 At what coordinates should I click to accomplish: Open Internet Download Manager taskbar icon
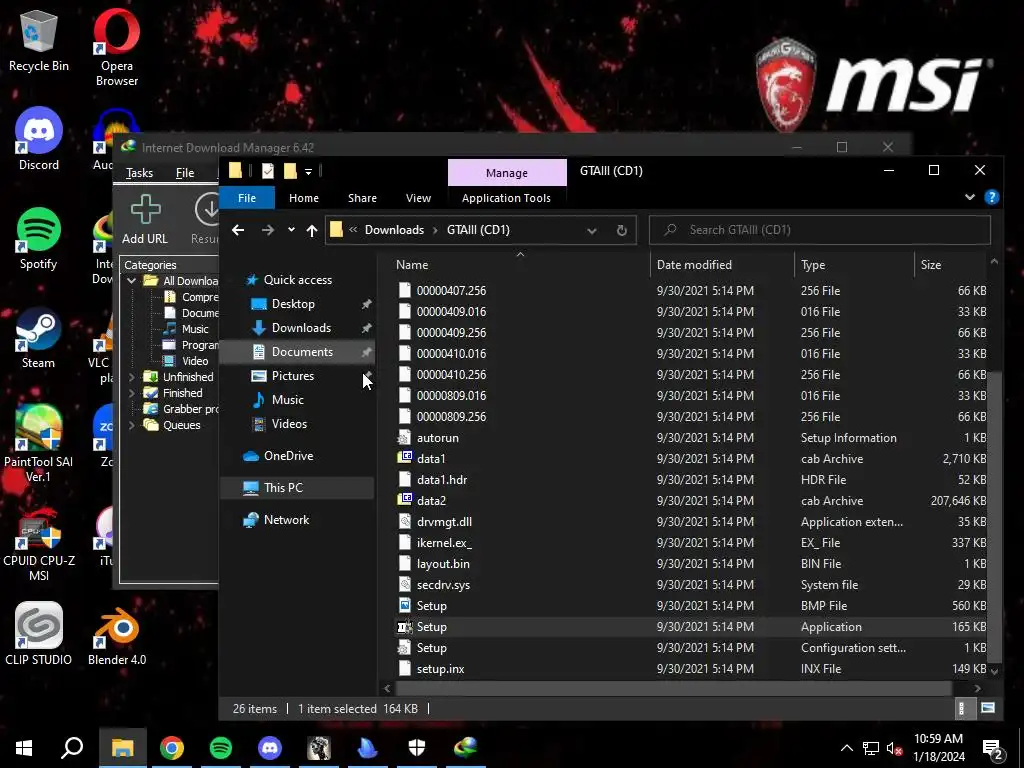point(466,748)
